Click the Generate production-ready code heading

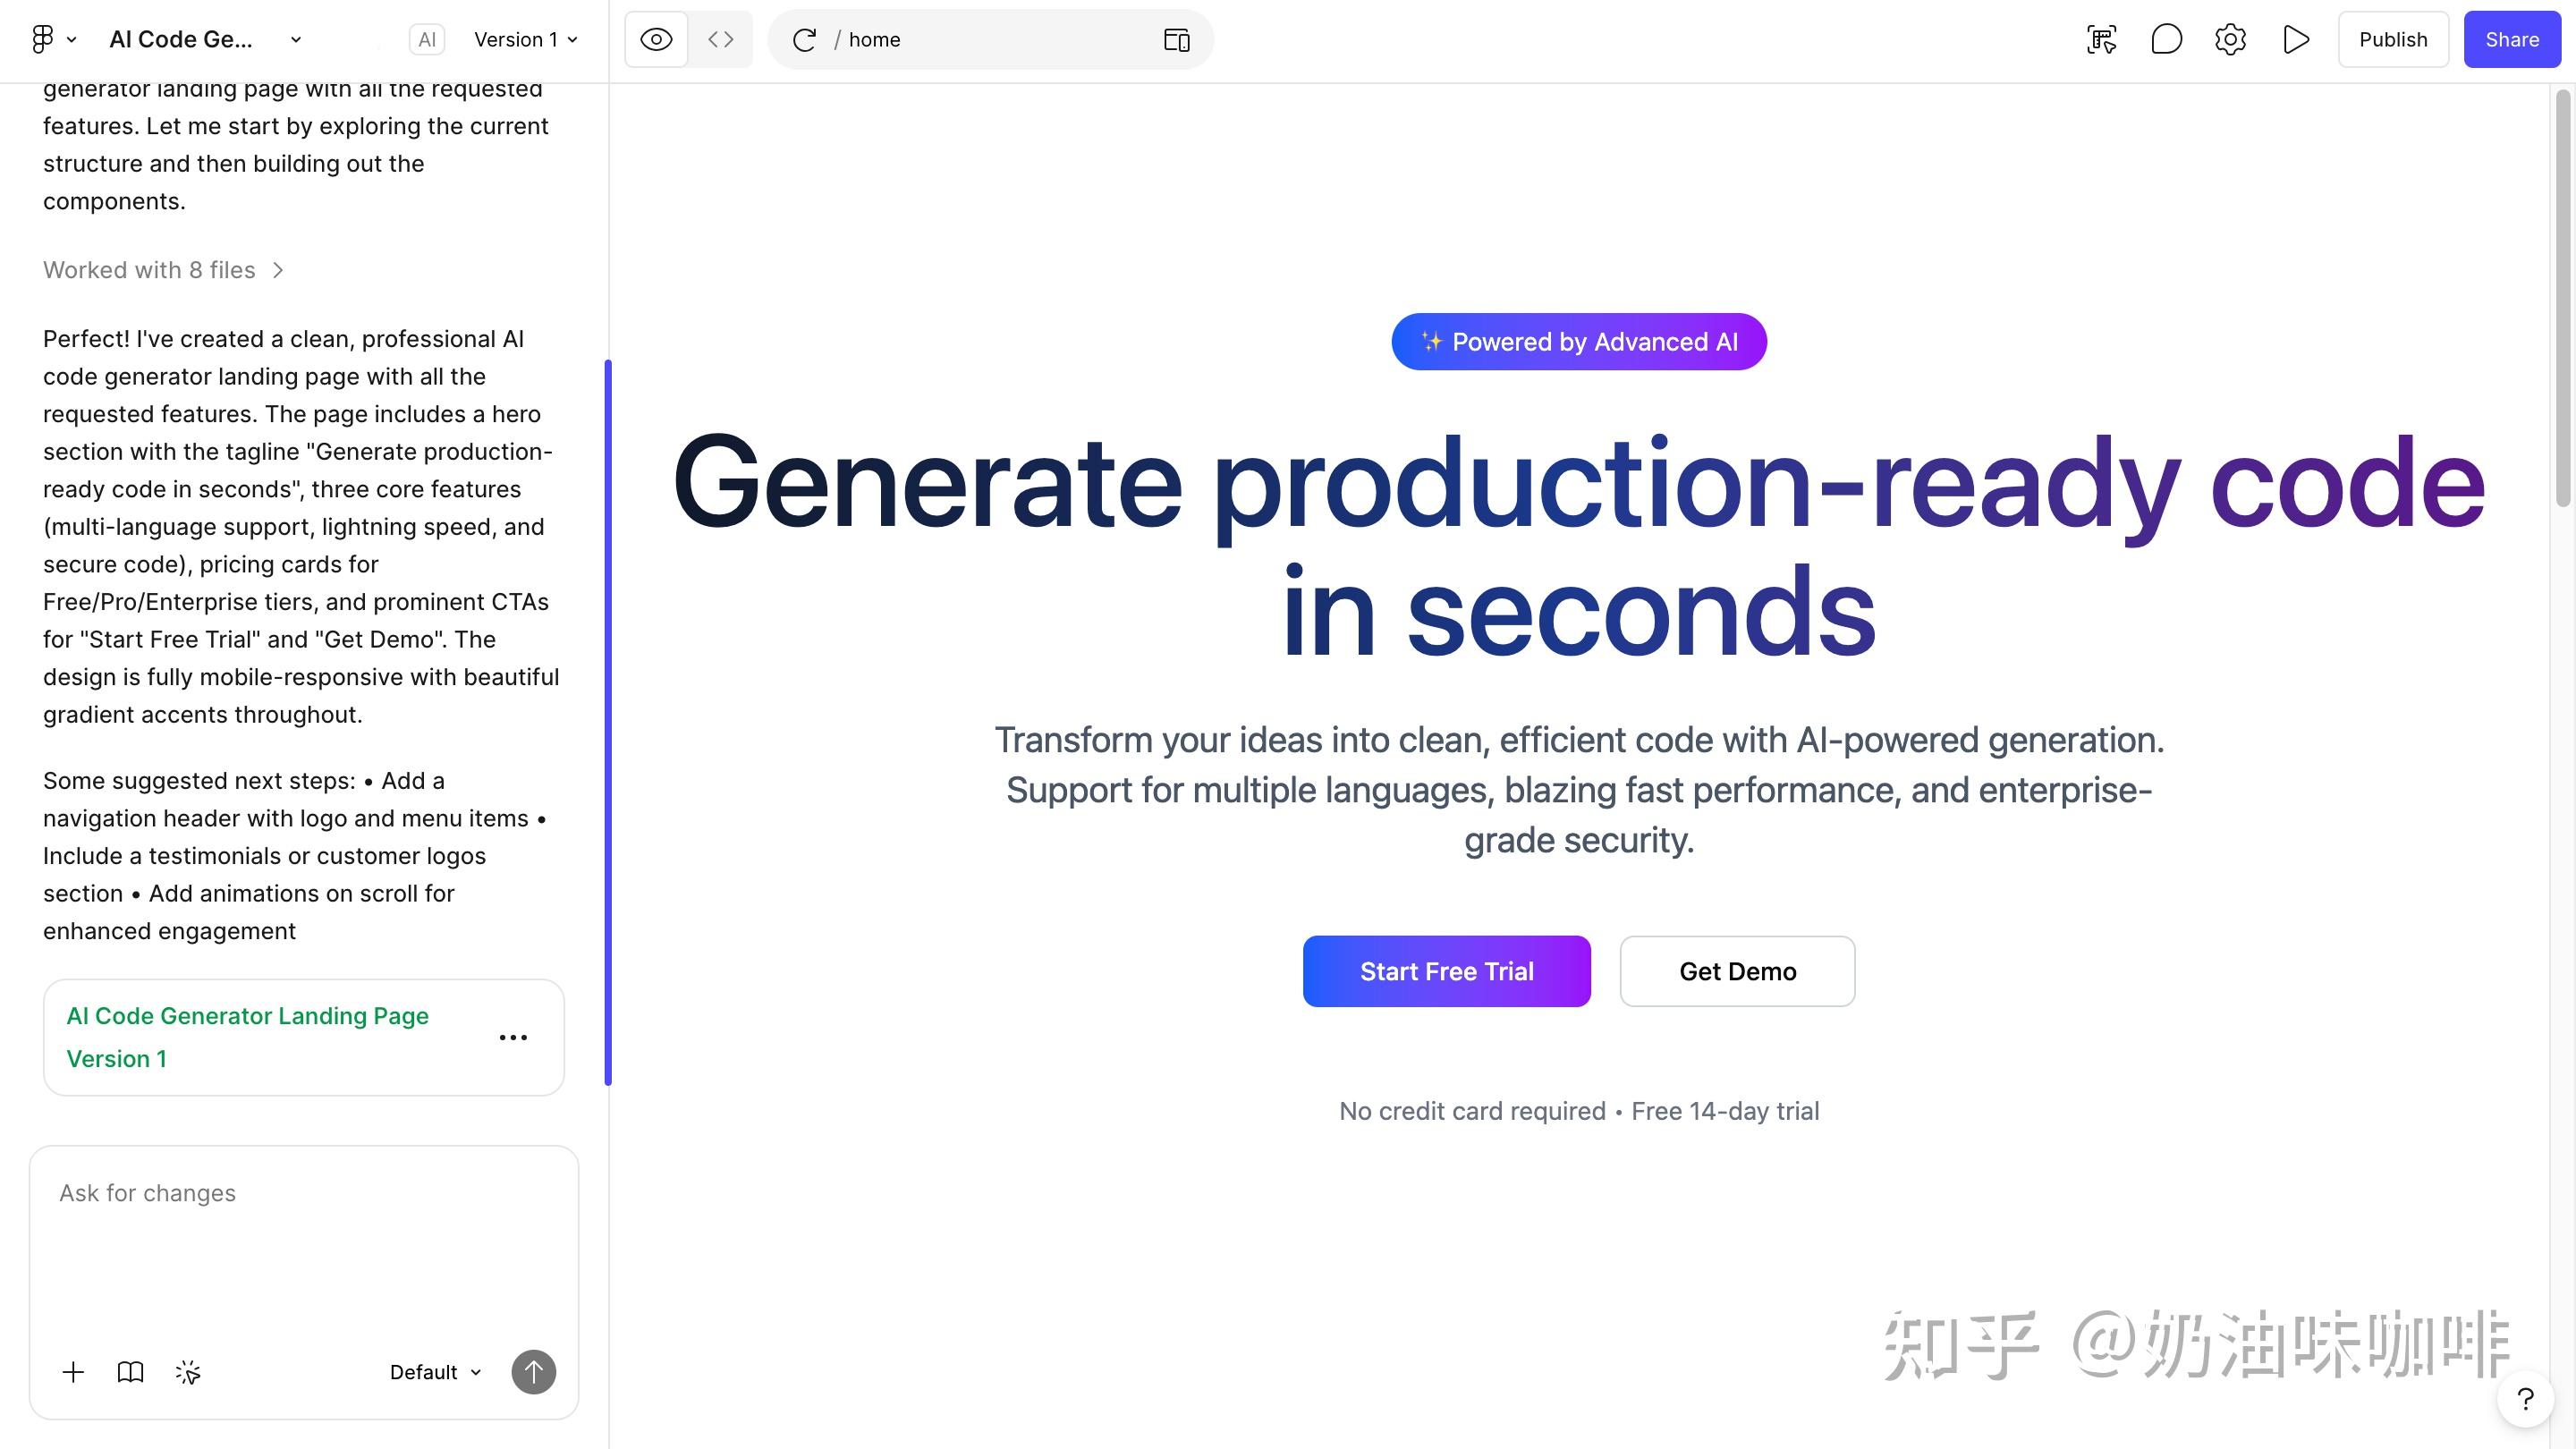point(1579,545)
